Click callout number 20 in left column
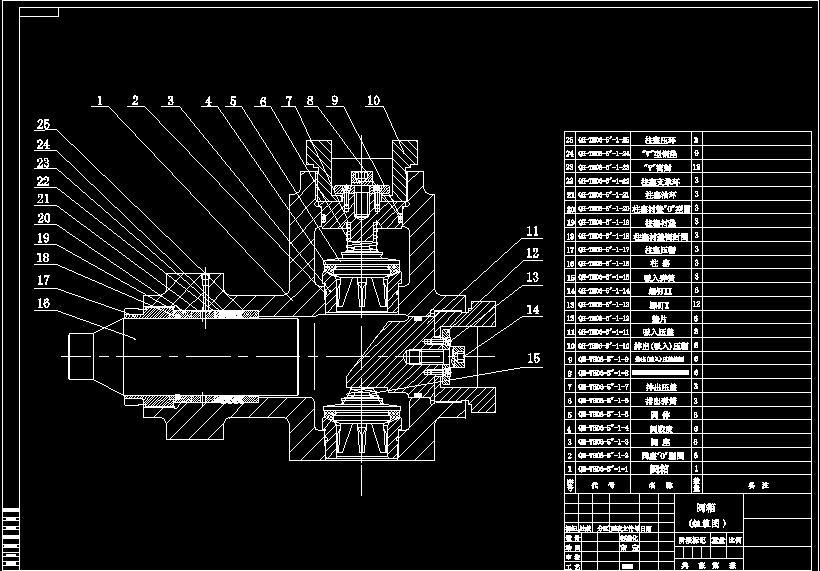Screen dimensions: 820x571 point(43,218)
